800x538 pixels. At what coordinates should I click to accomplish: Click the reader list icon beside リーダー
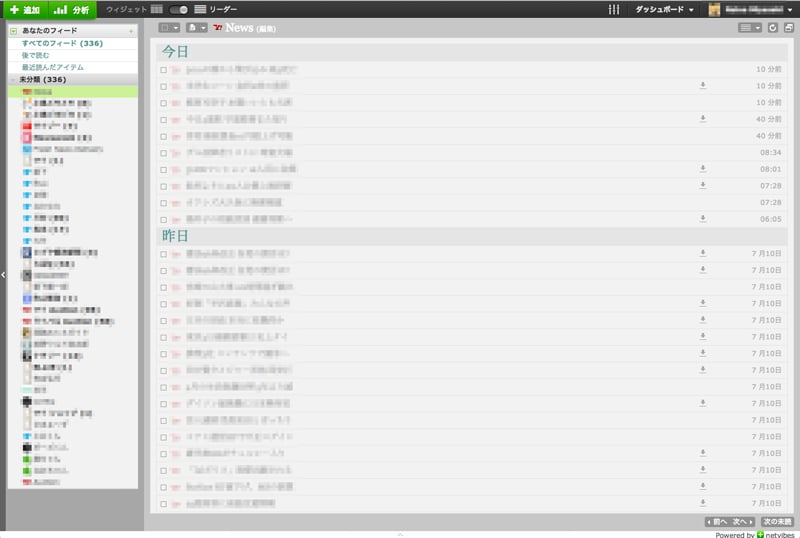[200, 9]
